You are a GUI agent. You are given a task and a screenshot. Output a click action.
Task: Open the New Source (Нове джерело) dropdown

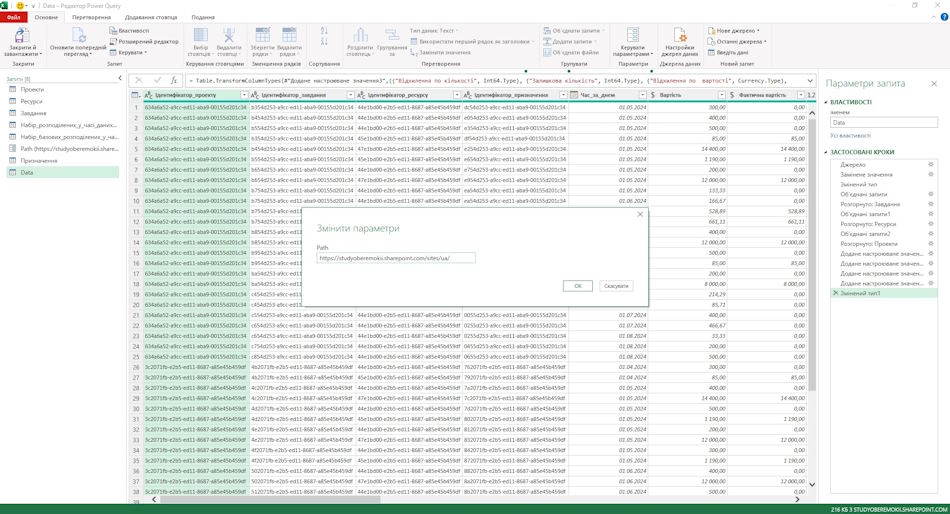click(x=733, y=30)
